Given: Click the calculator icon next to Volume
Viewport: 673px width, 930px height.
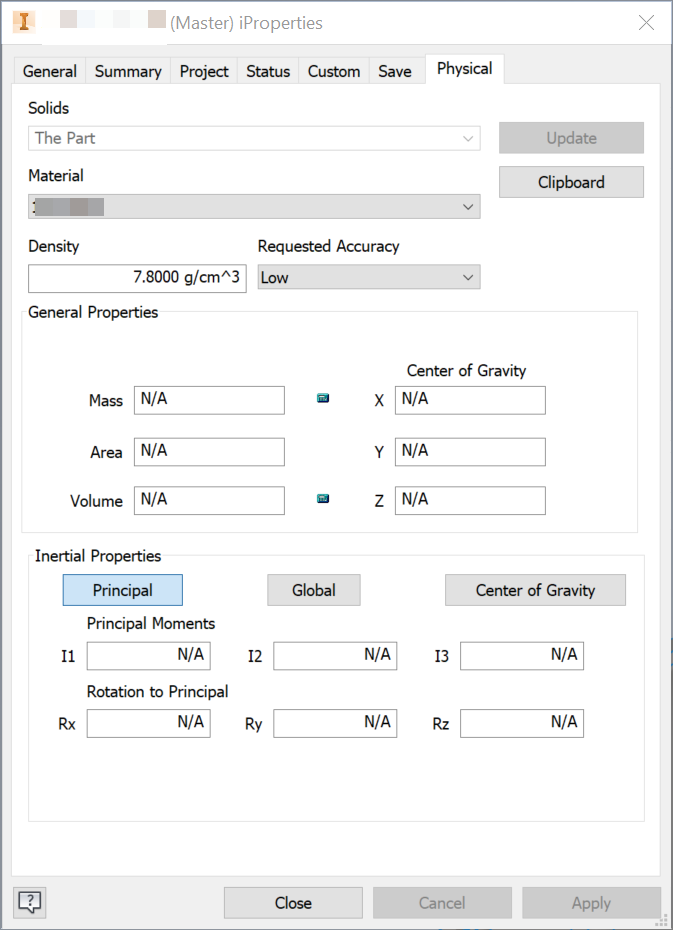Looking at the screenshot, I should pyautogui.click(x=322, y=498).
